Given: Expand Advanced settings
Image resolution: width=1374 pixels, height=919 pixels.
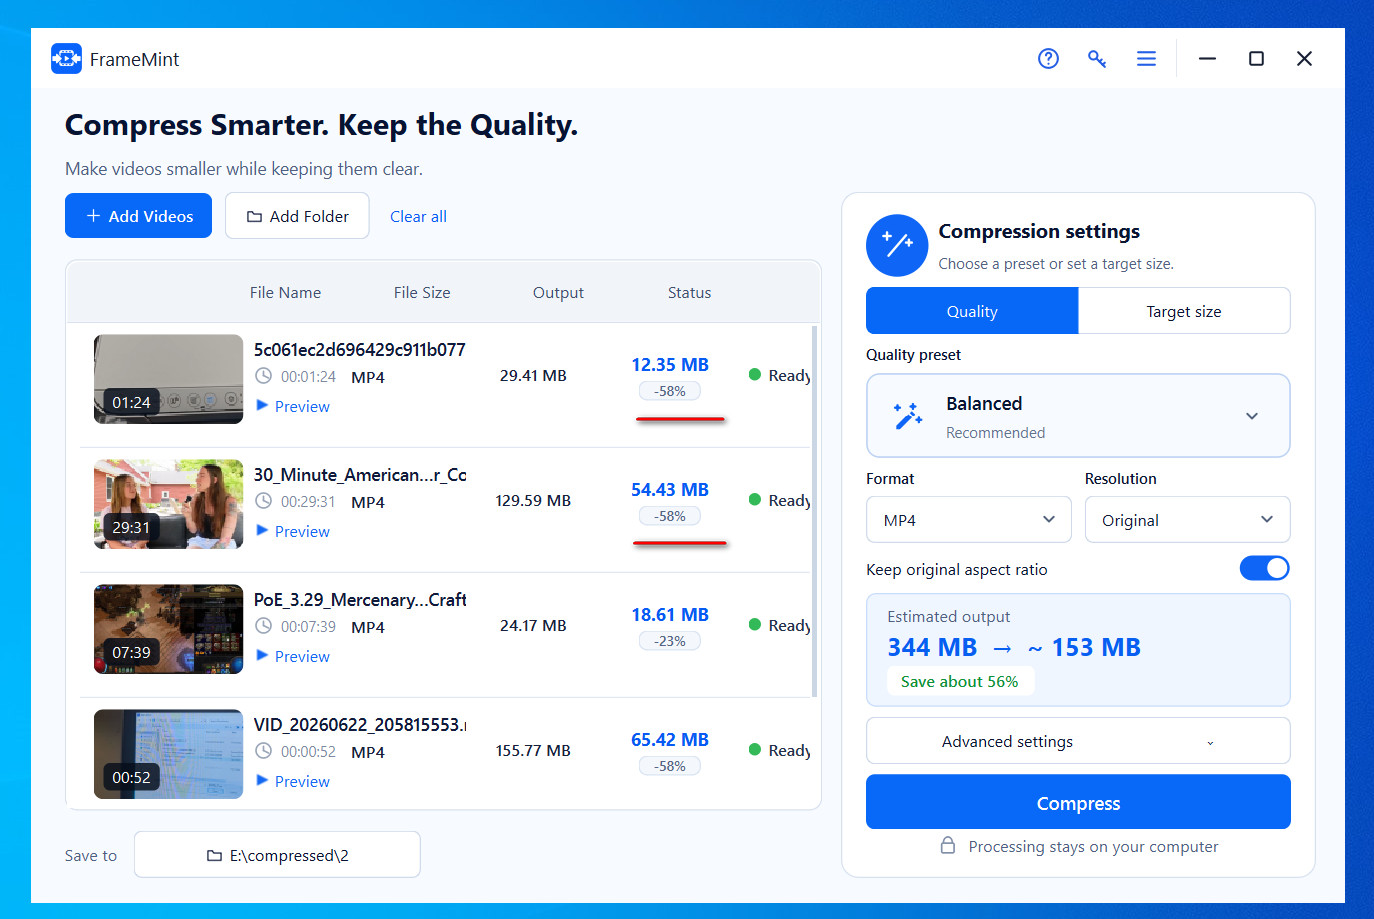Looking at the screenshot, I should [x=1078, y=741].
